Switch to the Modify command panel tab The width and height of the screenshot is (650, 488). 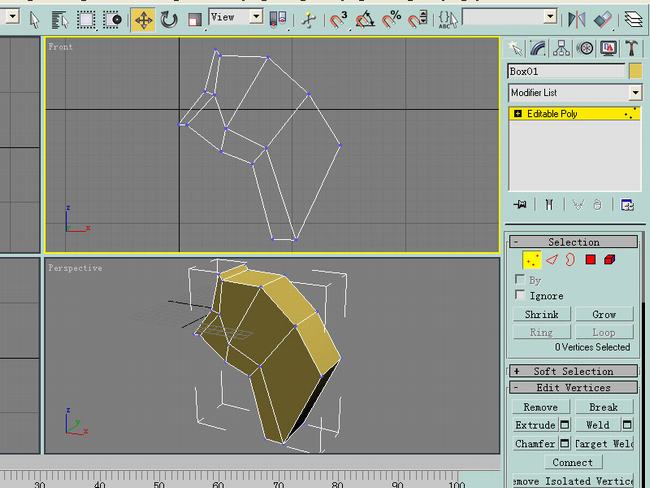point(538,48)
